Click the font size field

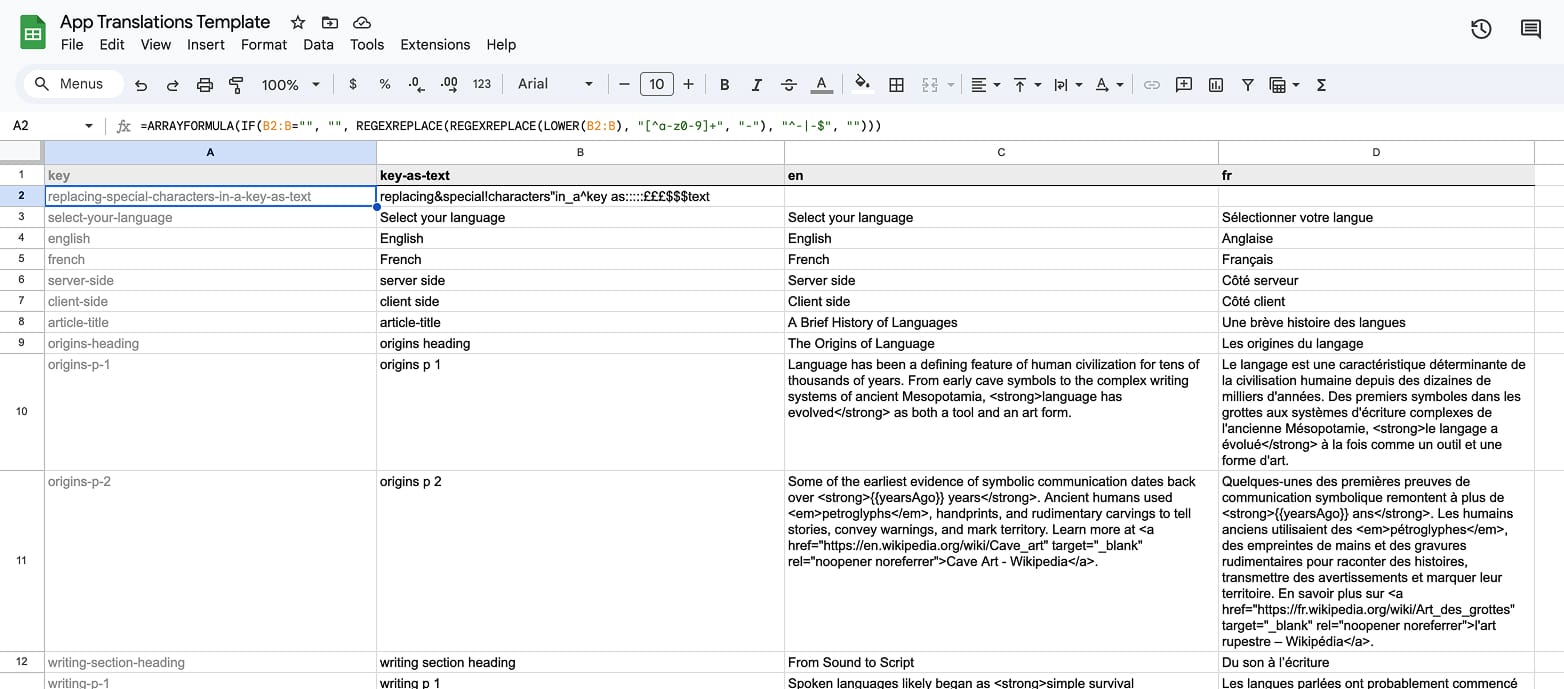(x=656, y=85)
